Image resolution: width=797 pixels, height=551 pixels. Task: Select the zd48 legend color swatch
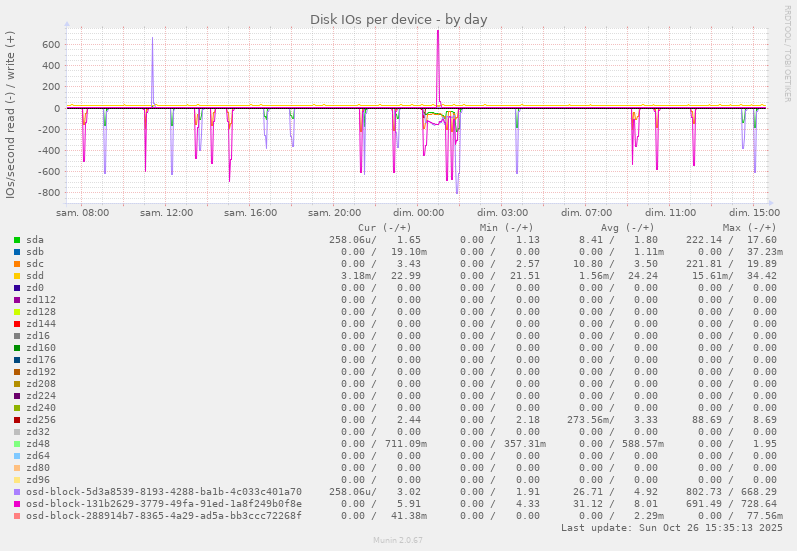(x=17, y=444)
